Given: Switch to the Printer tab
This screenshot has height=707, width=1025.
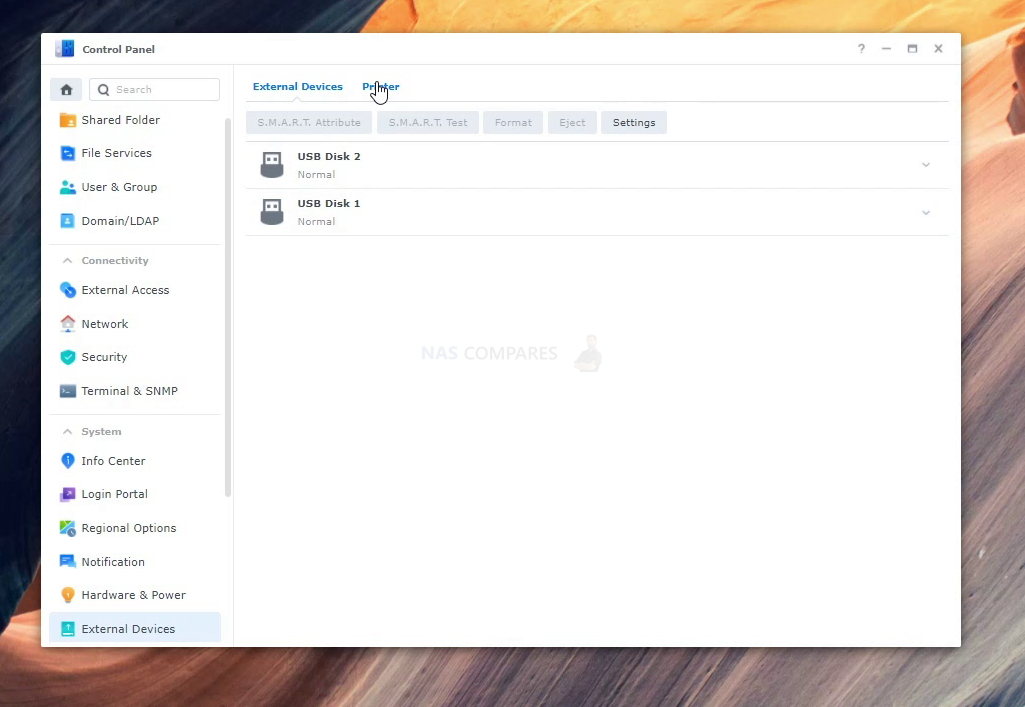Looking at the screenshot, I should click(380, 86).
